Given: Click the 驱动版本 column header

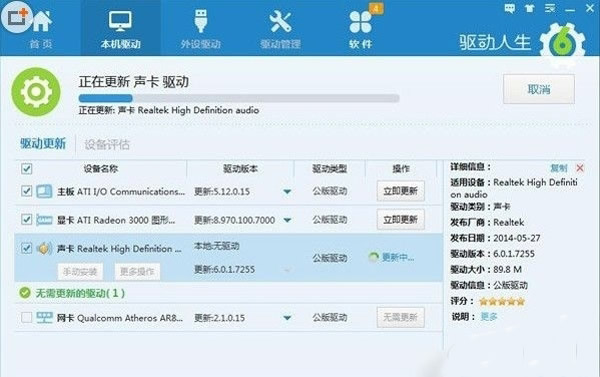Looking at the screenshot, I should (240, 168).
